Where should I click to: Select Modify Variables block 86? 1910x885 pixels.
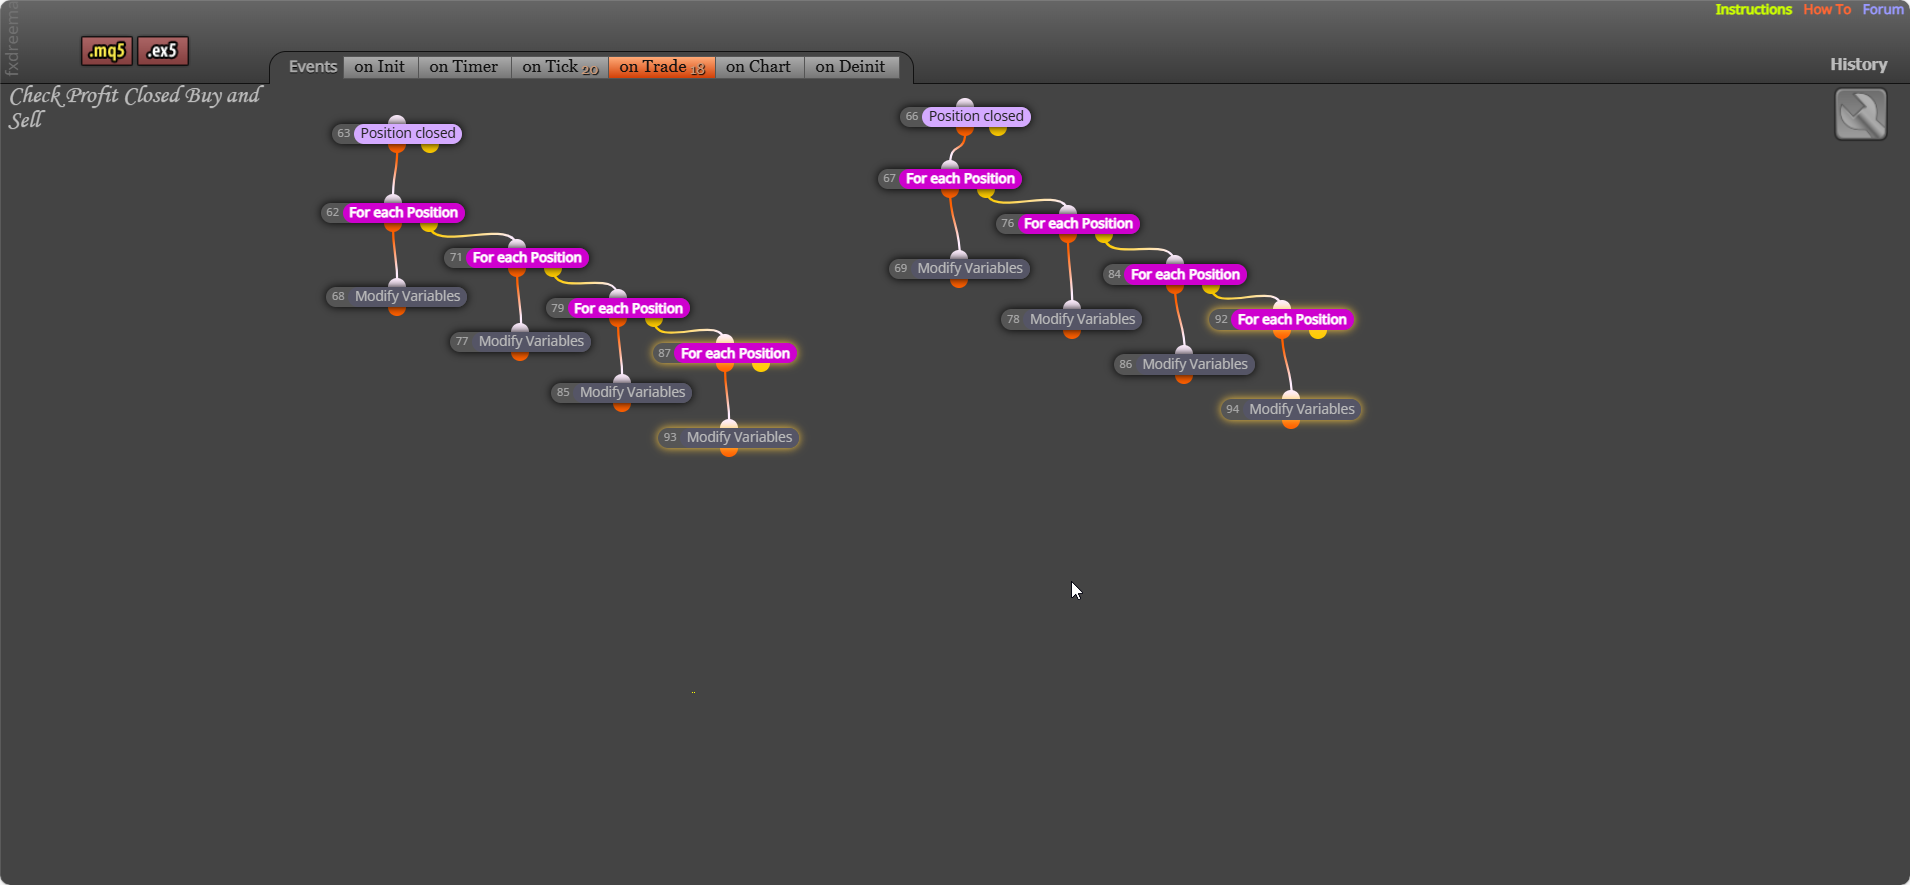click(x=1184, y=365)
